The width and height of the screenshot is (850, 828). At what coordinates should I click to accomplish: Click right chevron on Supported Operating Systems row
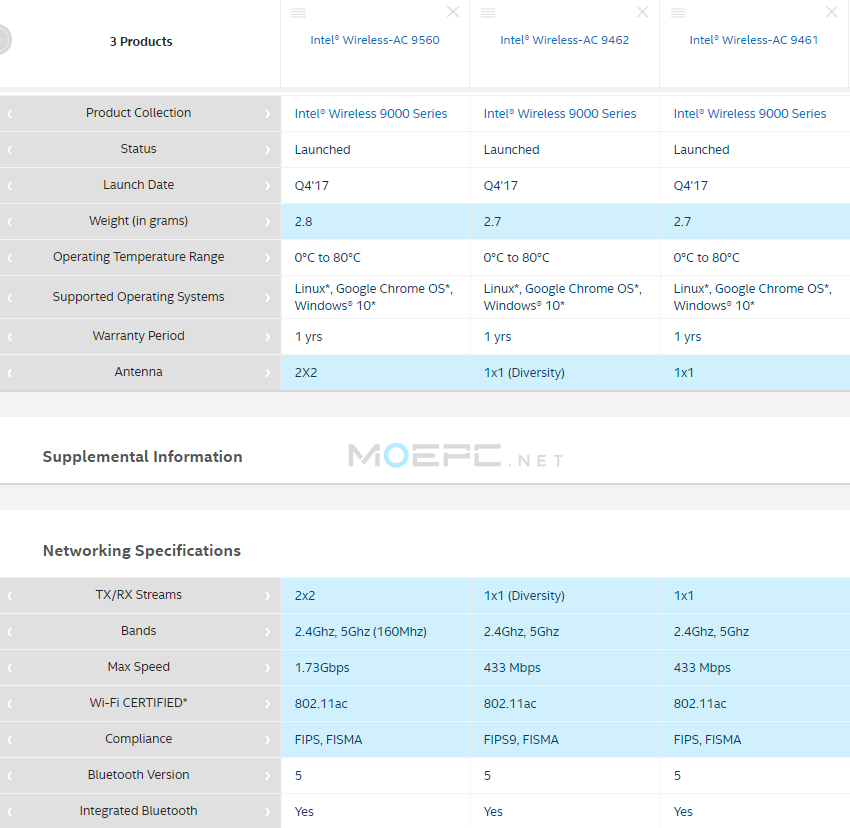click(267, 297)
